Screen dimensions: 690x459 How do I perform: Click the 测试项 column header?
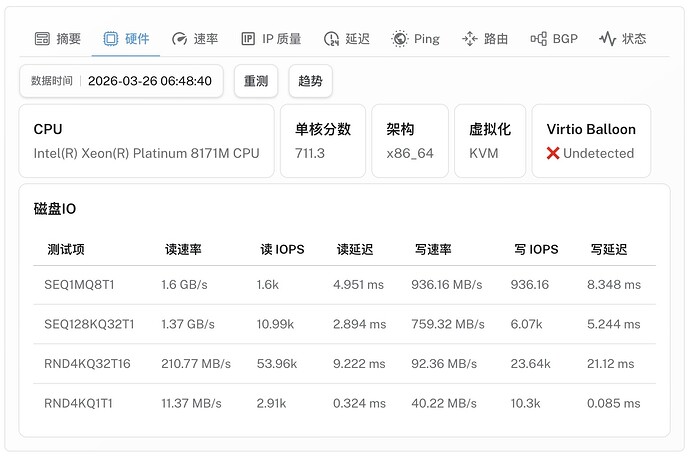click(x=66, y=250)
